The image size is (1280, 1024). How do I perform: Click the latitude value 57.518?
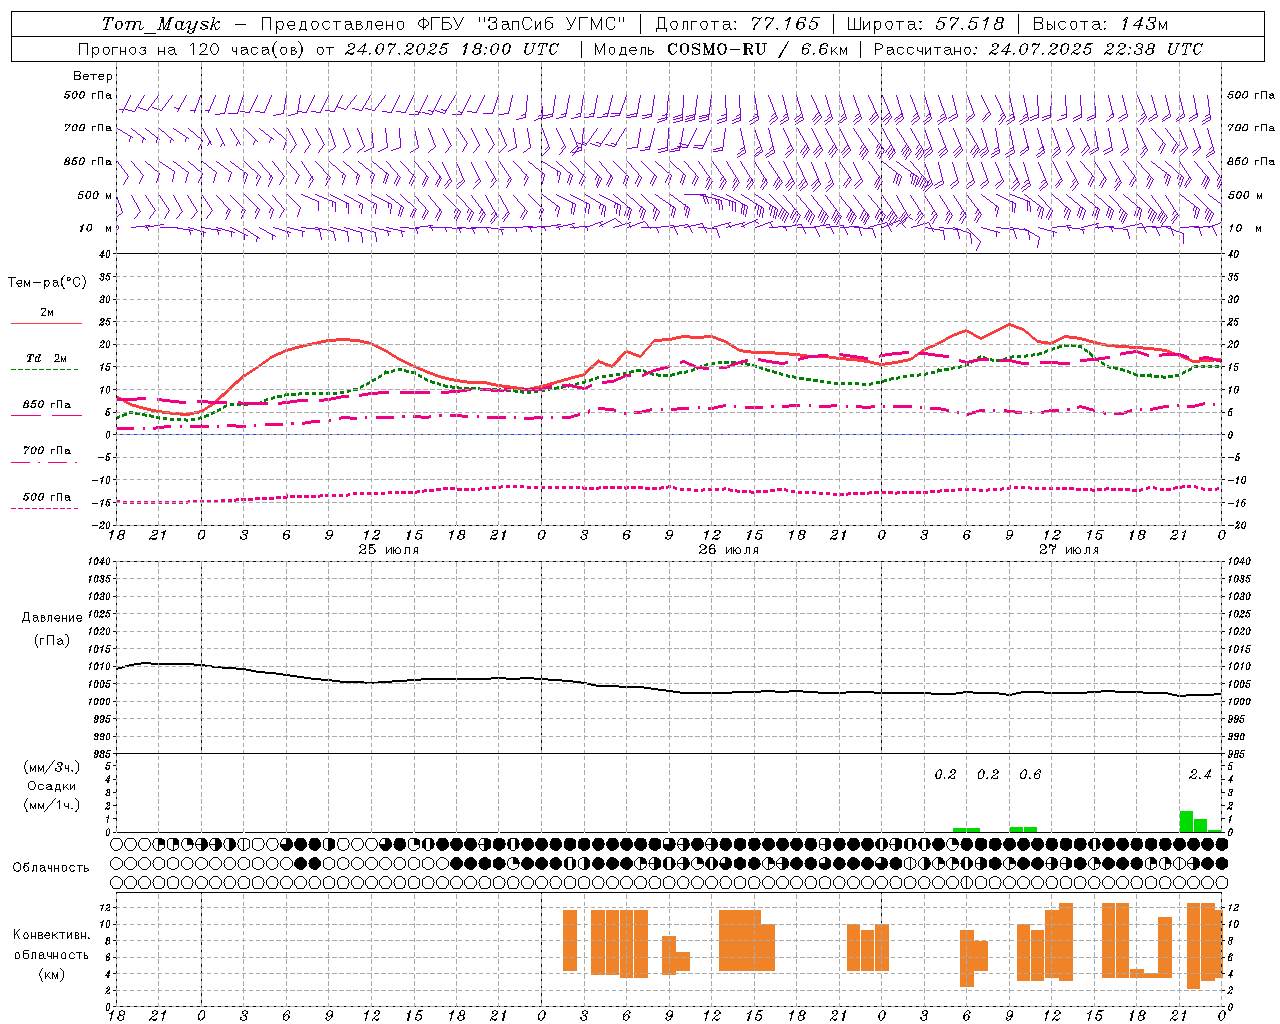point(971,24)
